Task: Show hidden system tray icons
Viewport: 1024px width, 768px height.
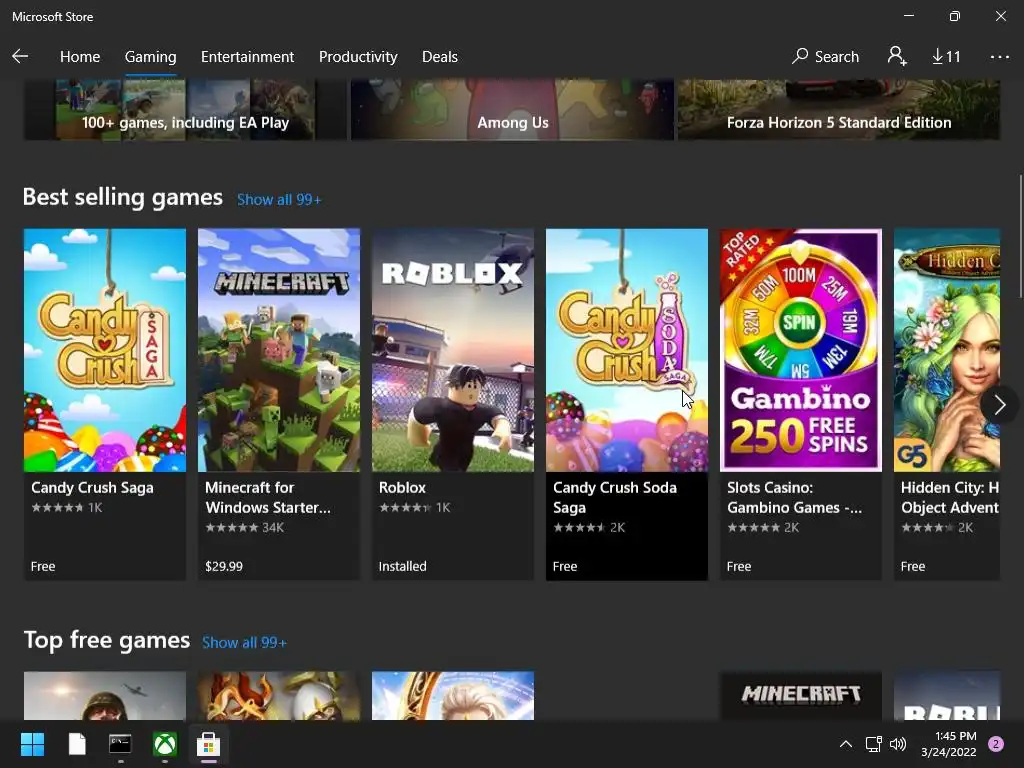Action: tap(846, 744)
